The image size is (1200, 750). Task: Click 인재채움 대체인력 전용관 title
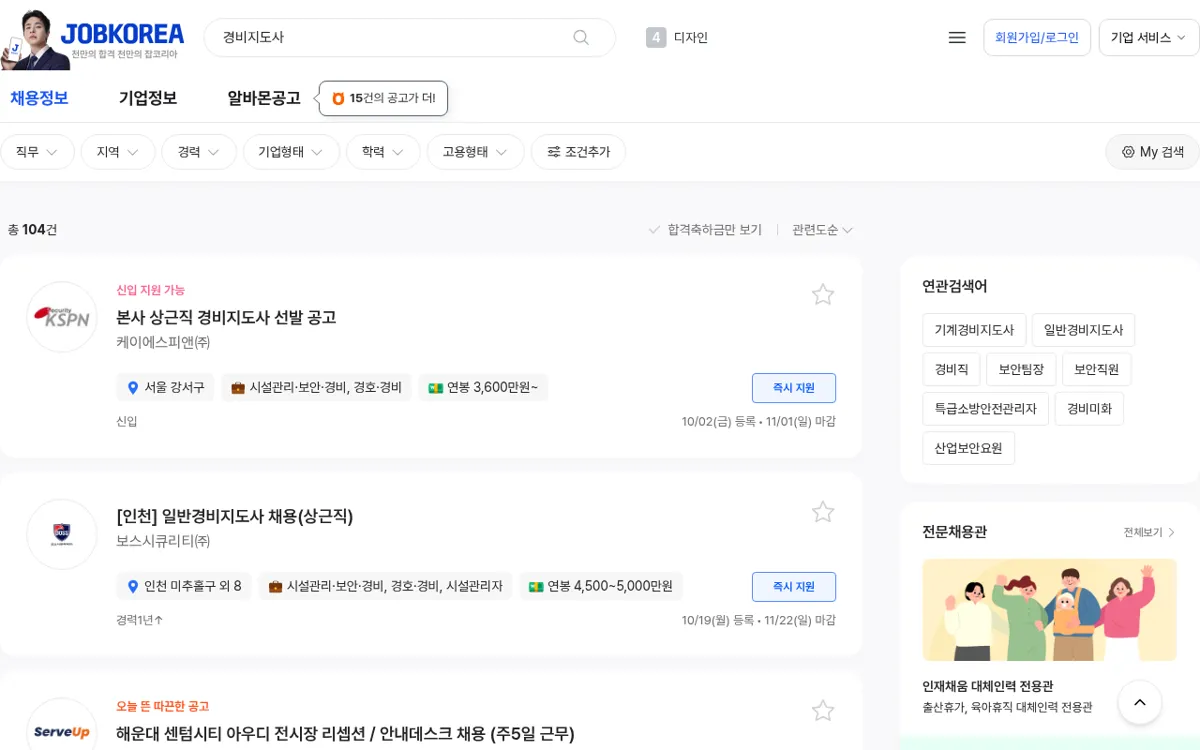(x=987, y=686)
